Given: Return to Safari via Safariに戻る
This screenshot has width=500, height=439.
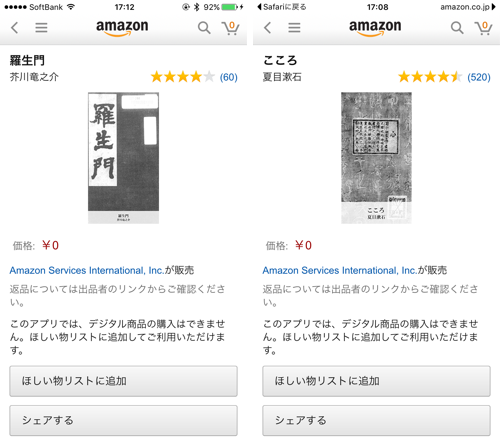Looking at the screenshot, I should pos(282,7).
